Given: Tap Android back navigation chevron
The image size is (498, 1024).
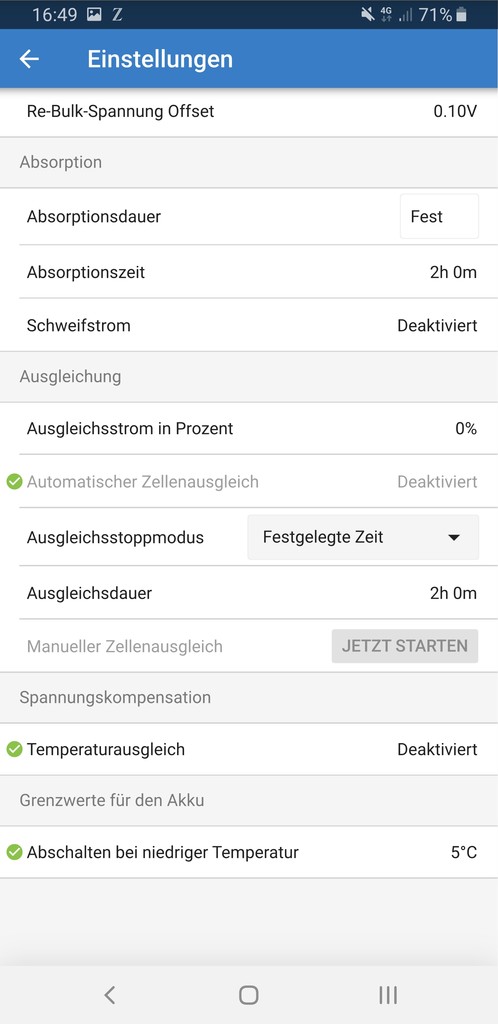Looking at the screenshot, I should point(110,995).
